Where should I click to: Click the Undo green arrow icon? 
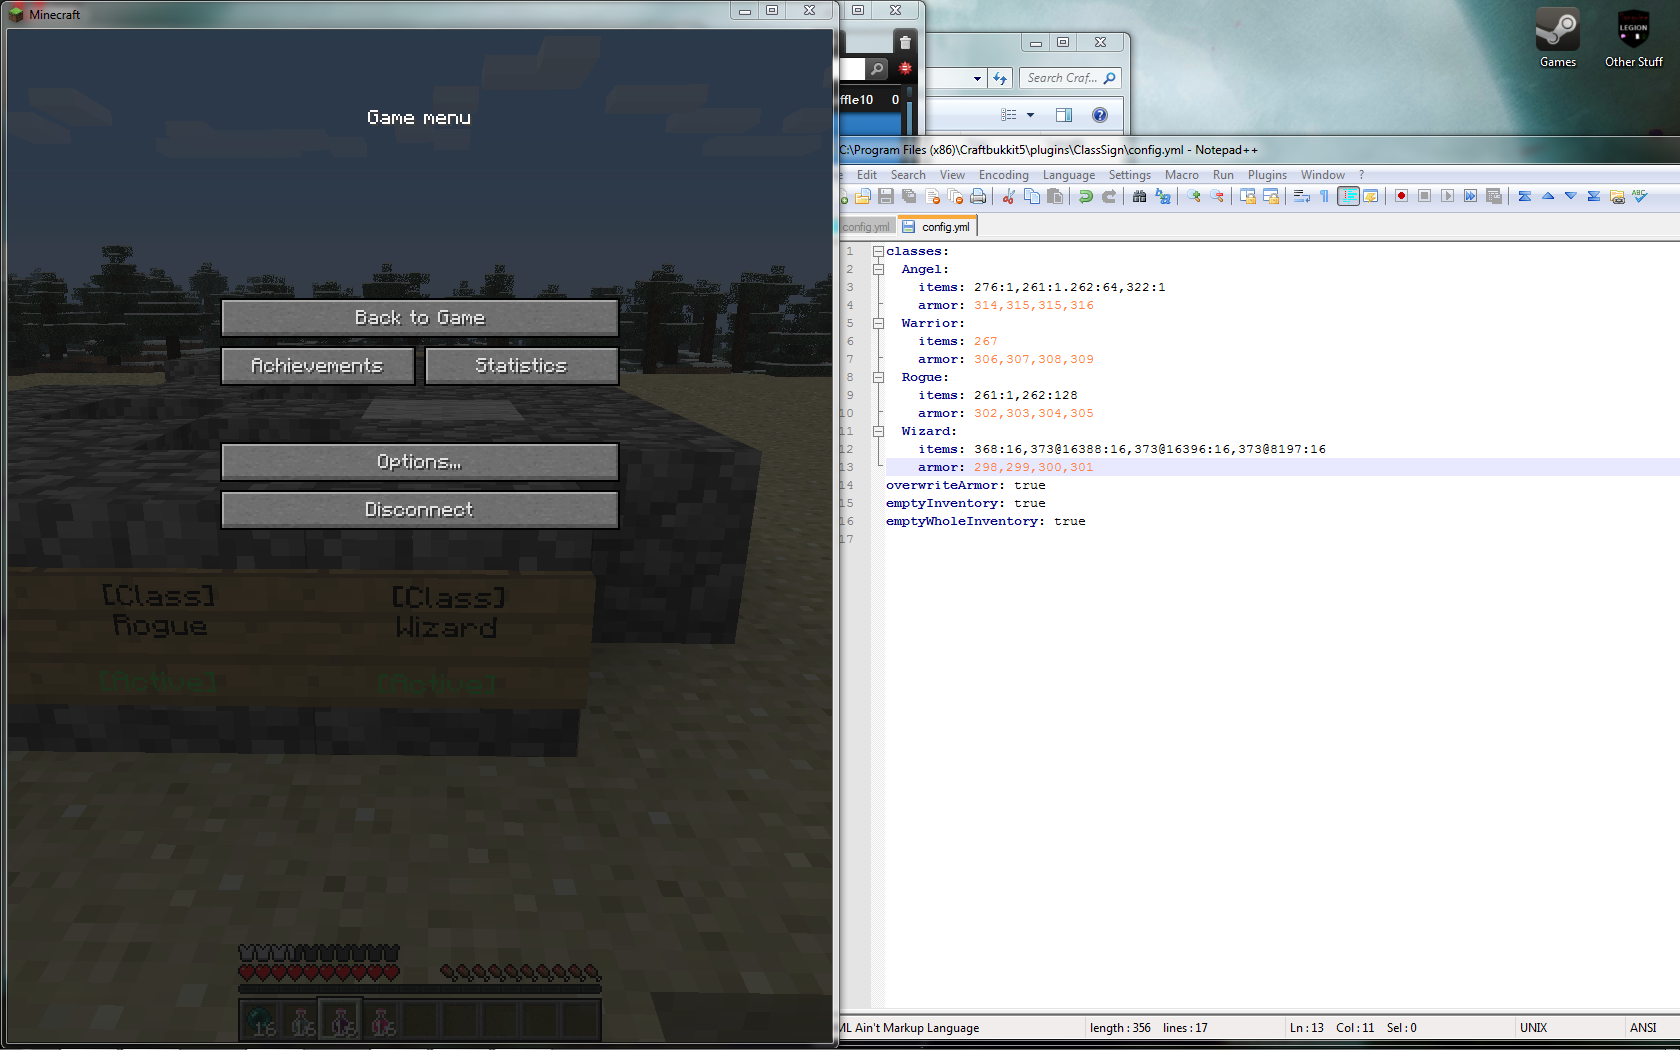pyautogui.click(x=1085, y=196)
